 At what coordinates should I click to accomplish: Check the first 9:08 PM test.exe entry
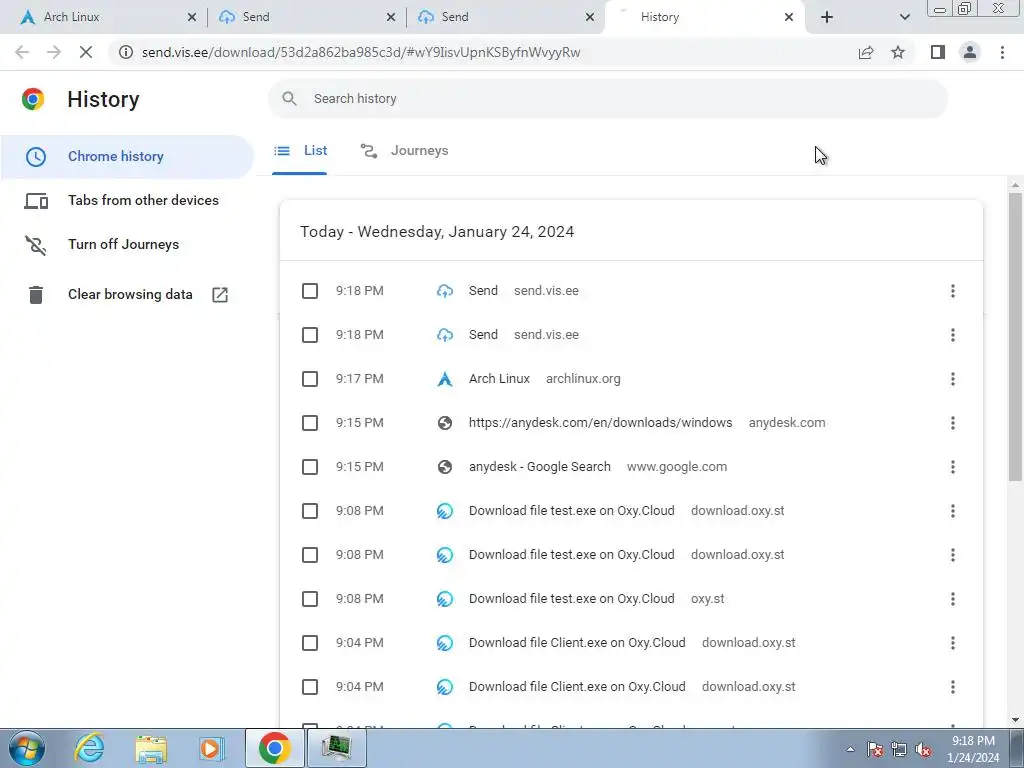point(310,511)
